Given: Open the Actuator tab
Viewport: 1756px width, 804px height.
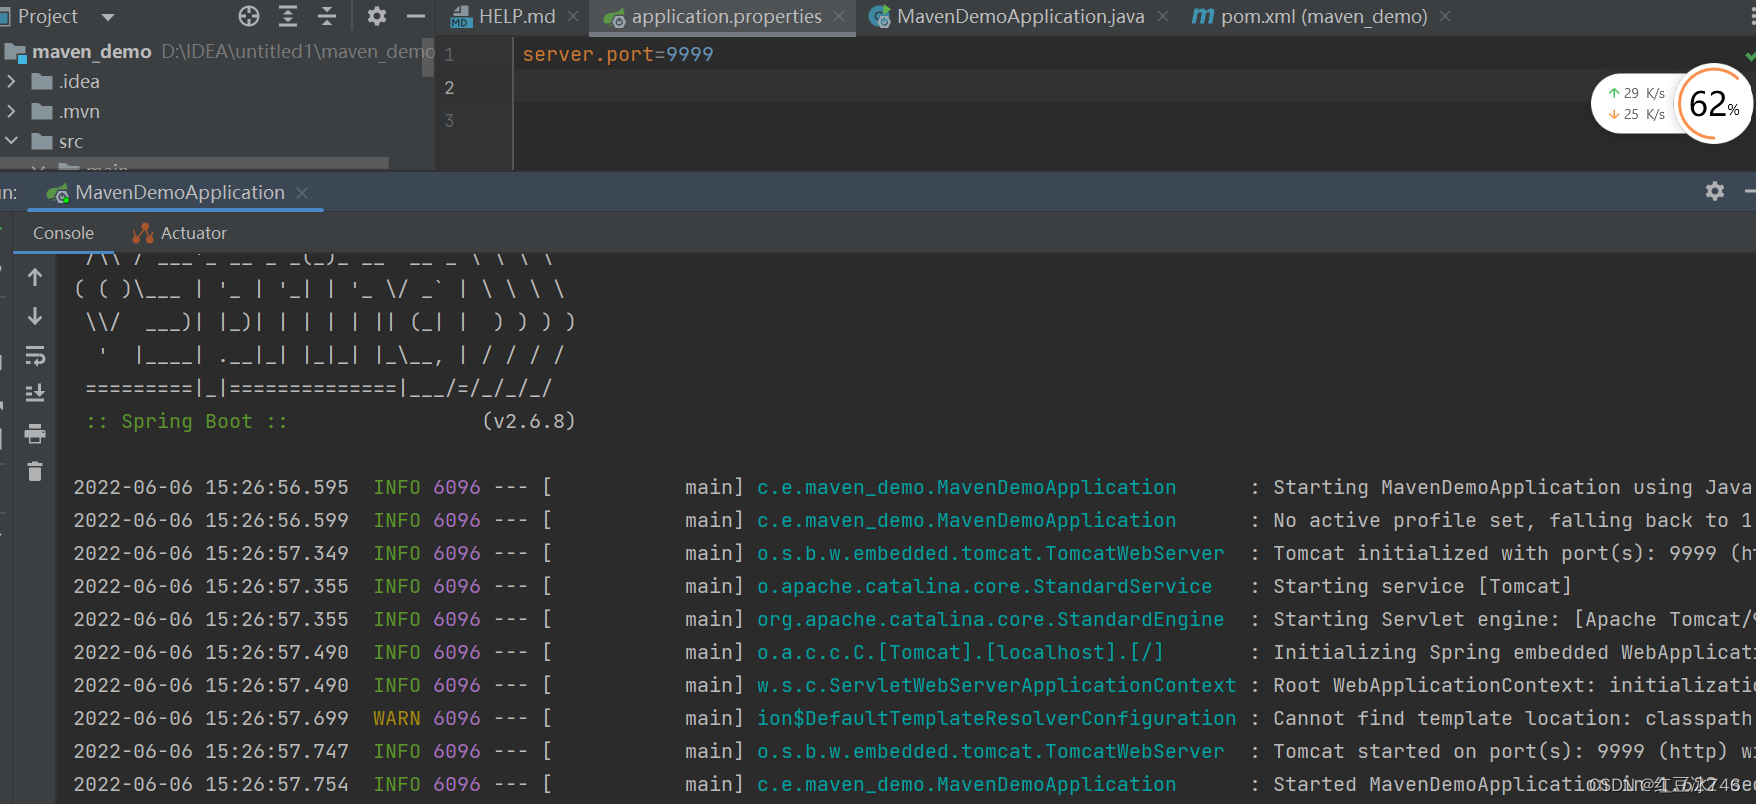Looking at the screenshot, I should pyautogui.click(x=180, y=233).
